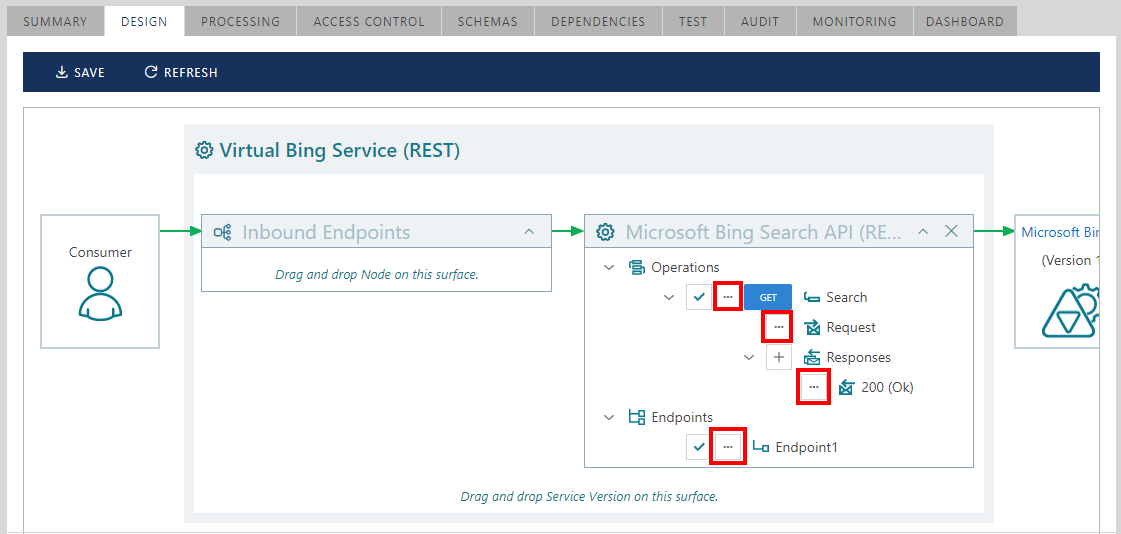Click the Inbound Endpoints node icon
Screen dimensions: 1121x534
click(x=222, y=232)
